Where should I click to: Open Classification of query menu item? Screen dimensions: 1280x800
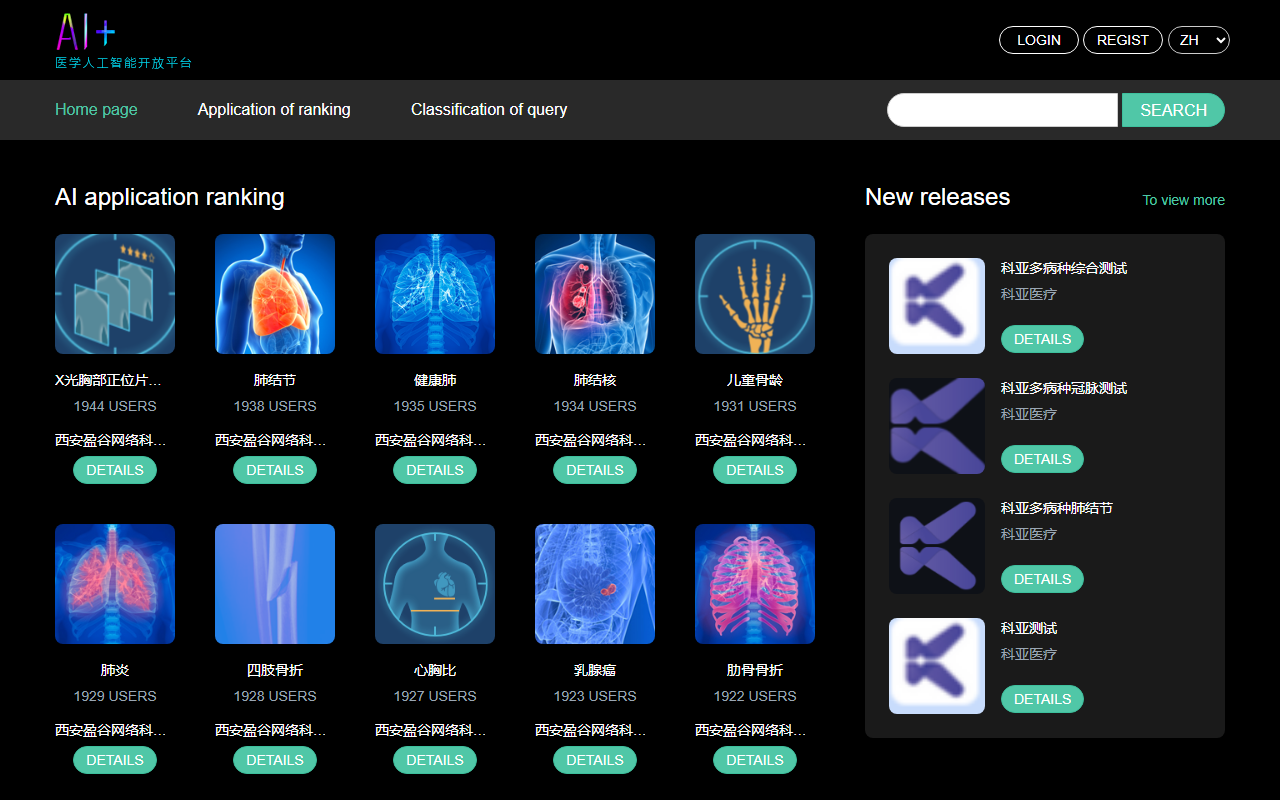[489, 109]
